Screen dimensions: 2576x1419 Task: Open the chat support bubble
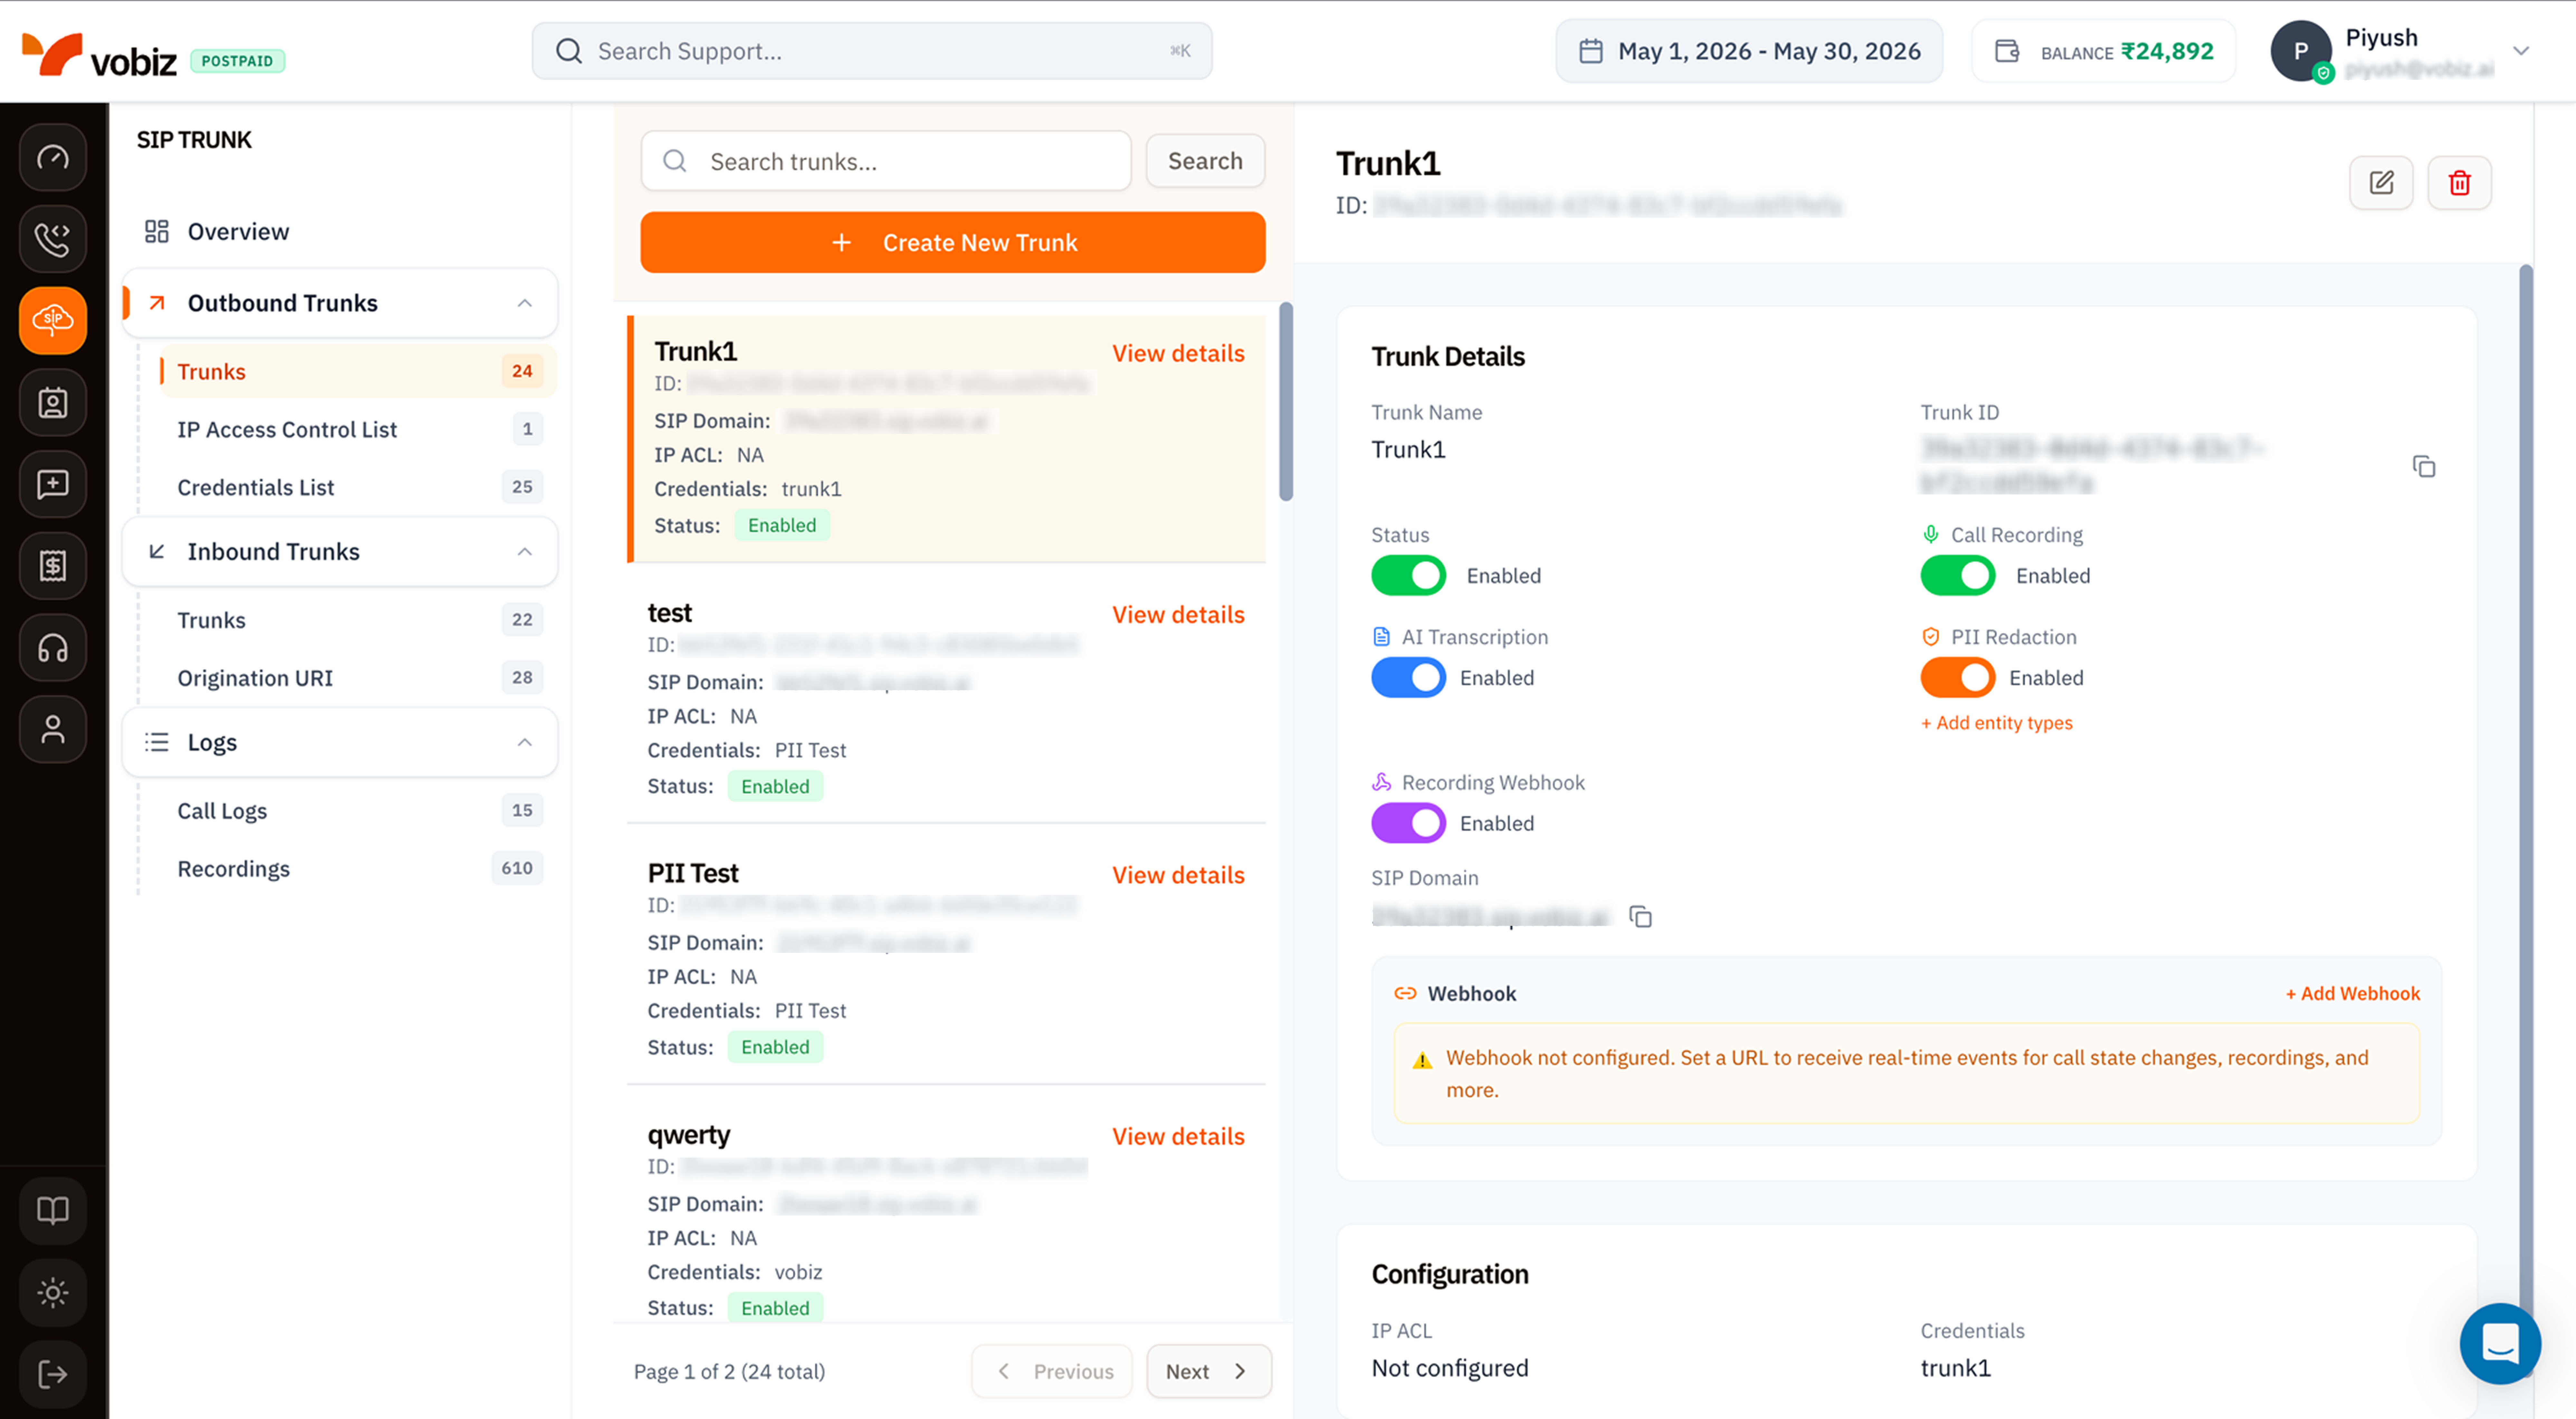(2500, 1344)
